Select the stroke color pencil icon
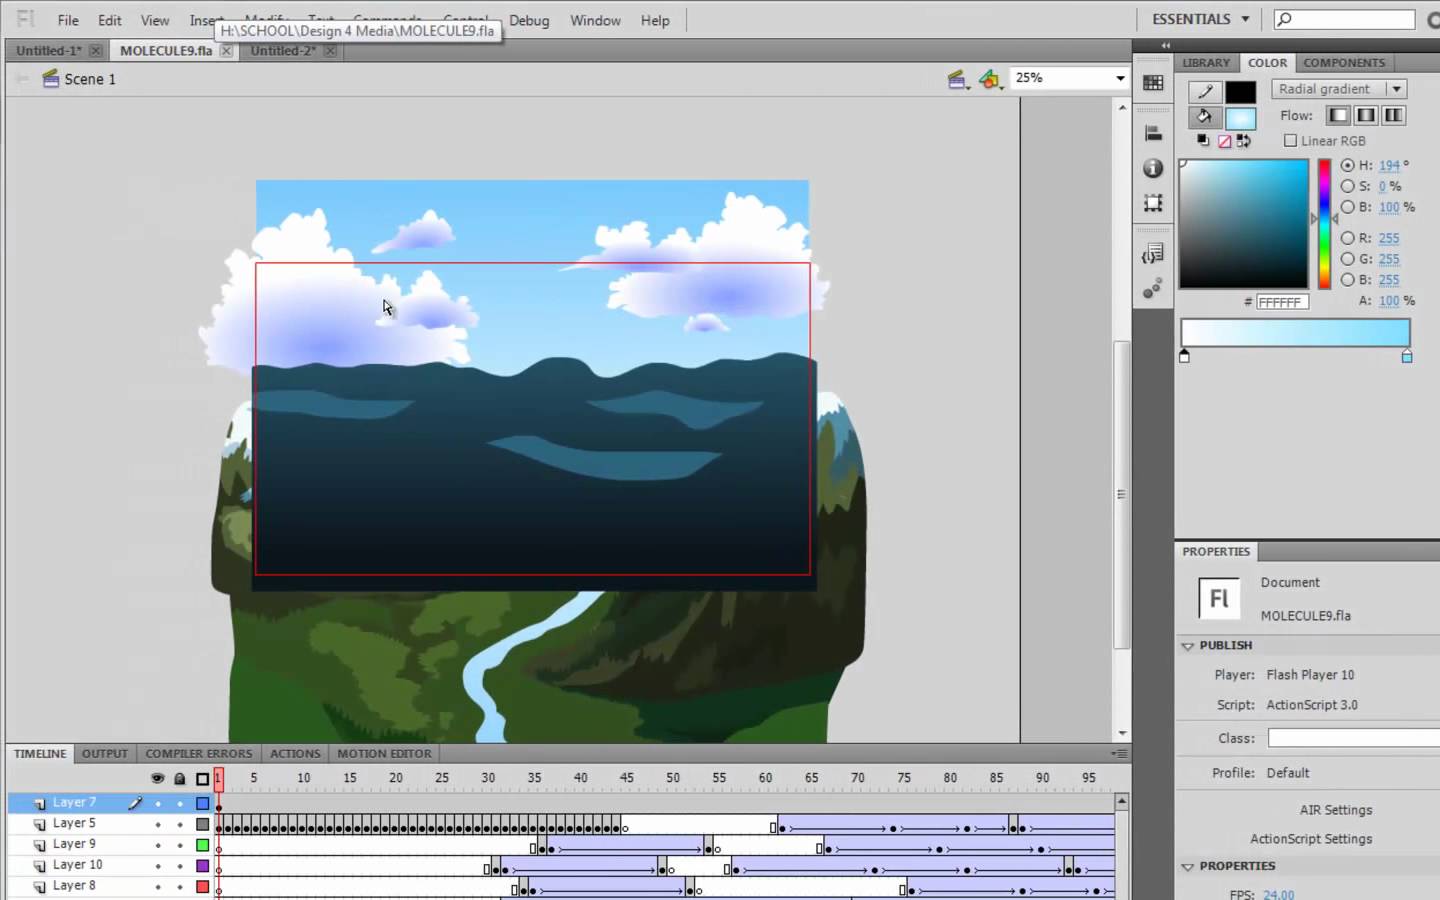The image size is (1440, 900). click(1205, 91)
